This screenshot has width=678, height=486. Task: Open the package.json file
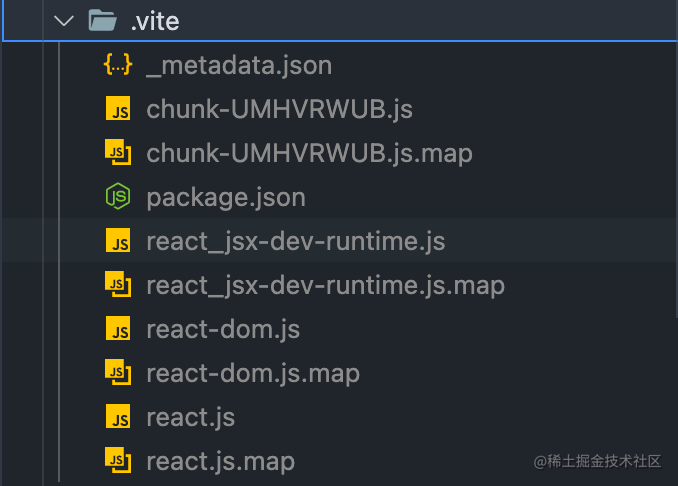(x=225, y=198)
